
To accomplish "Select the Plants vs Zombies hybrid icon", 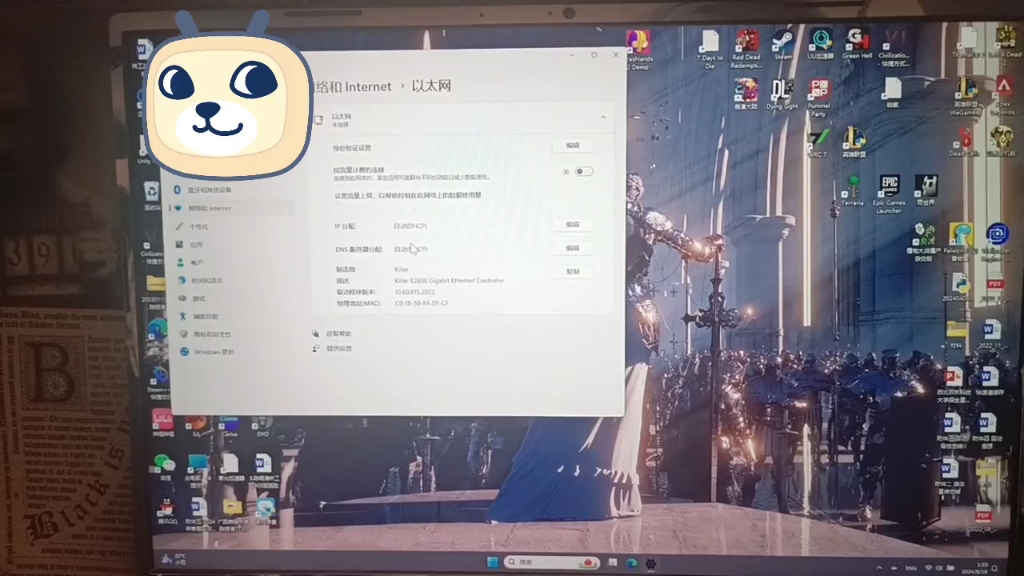I will pyautogui.click(x=923, y=241).
